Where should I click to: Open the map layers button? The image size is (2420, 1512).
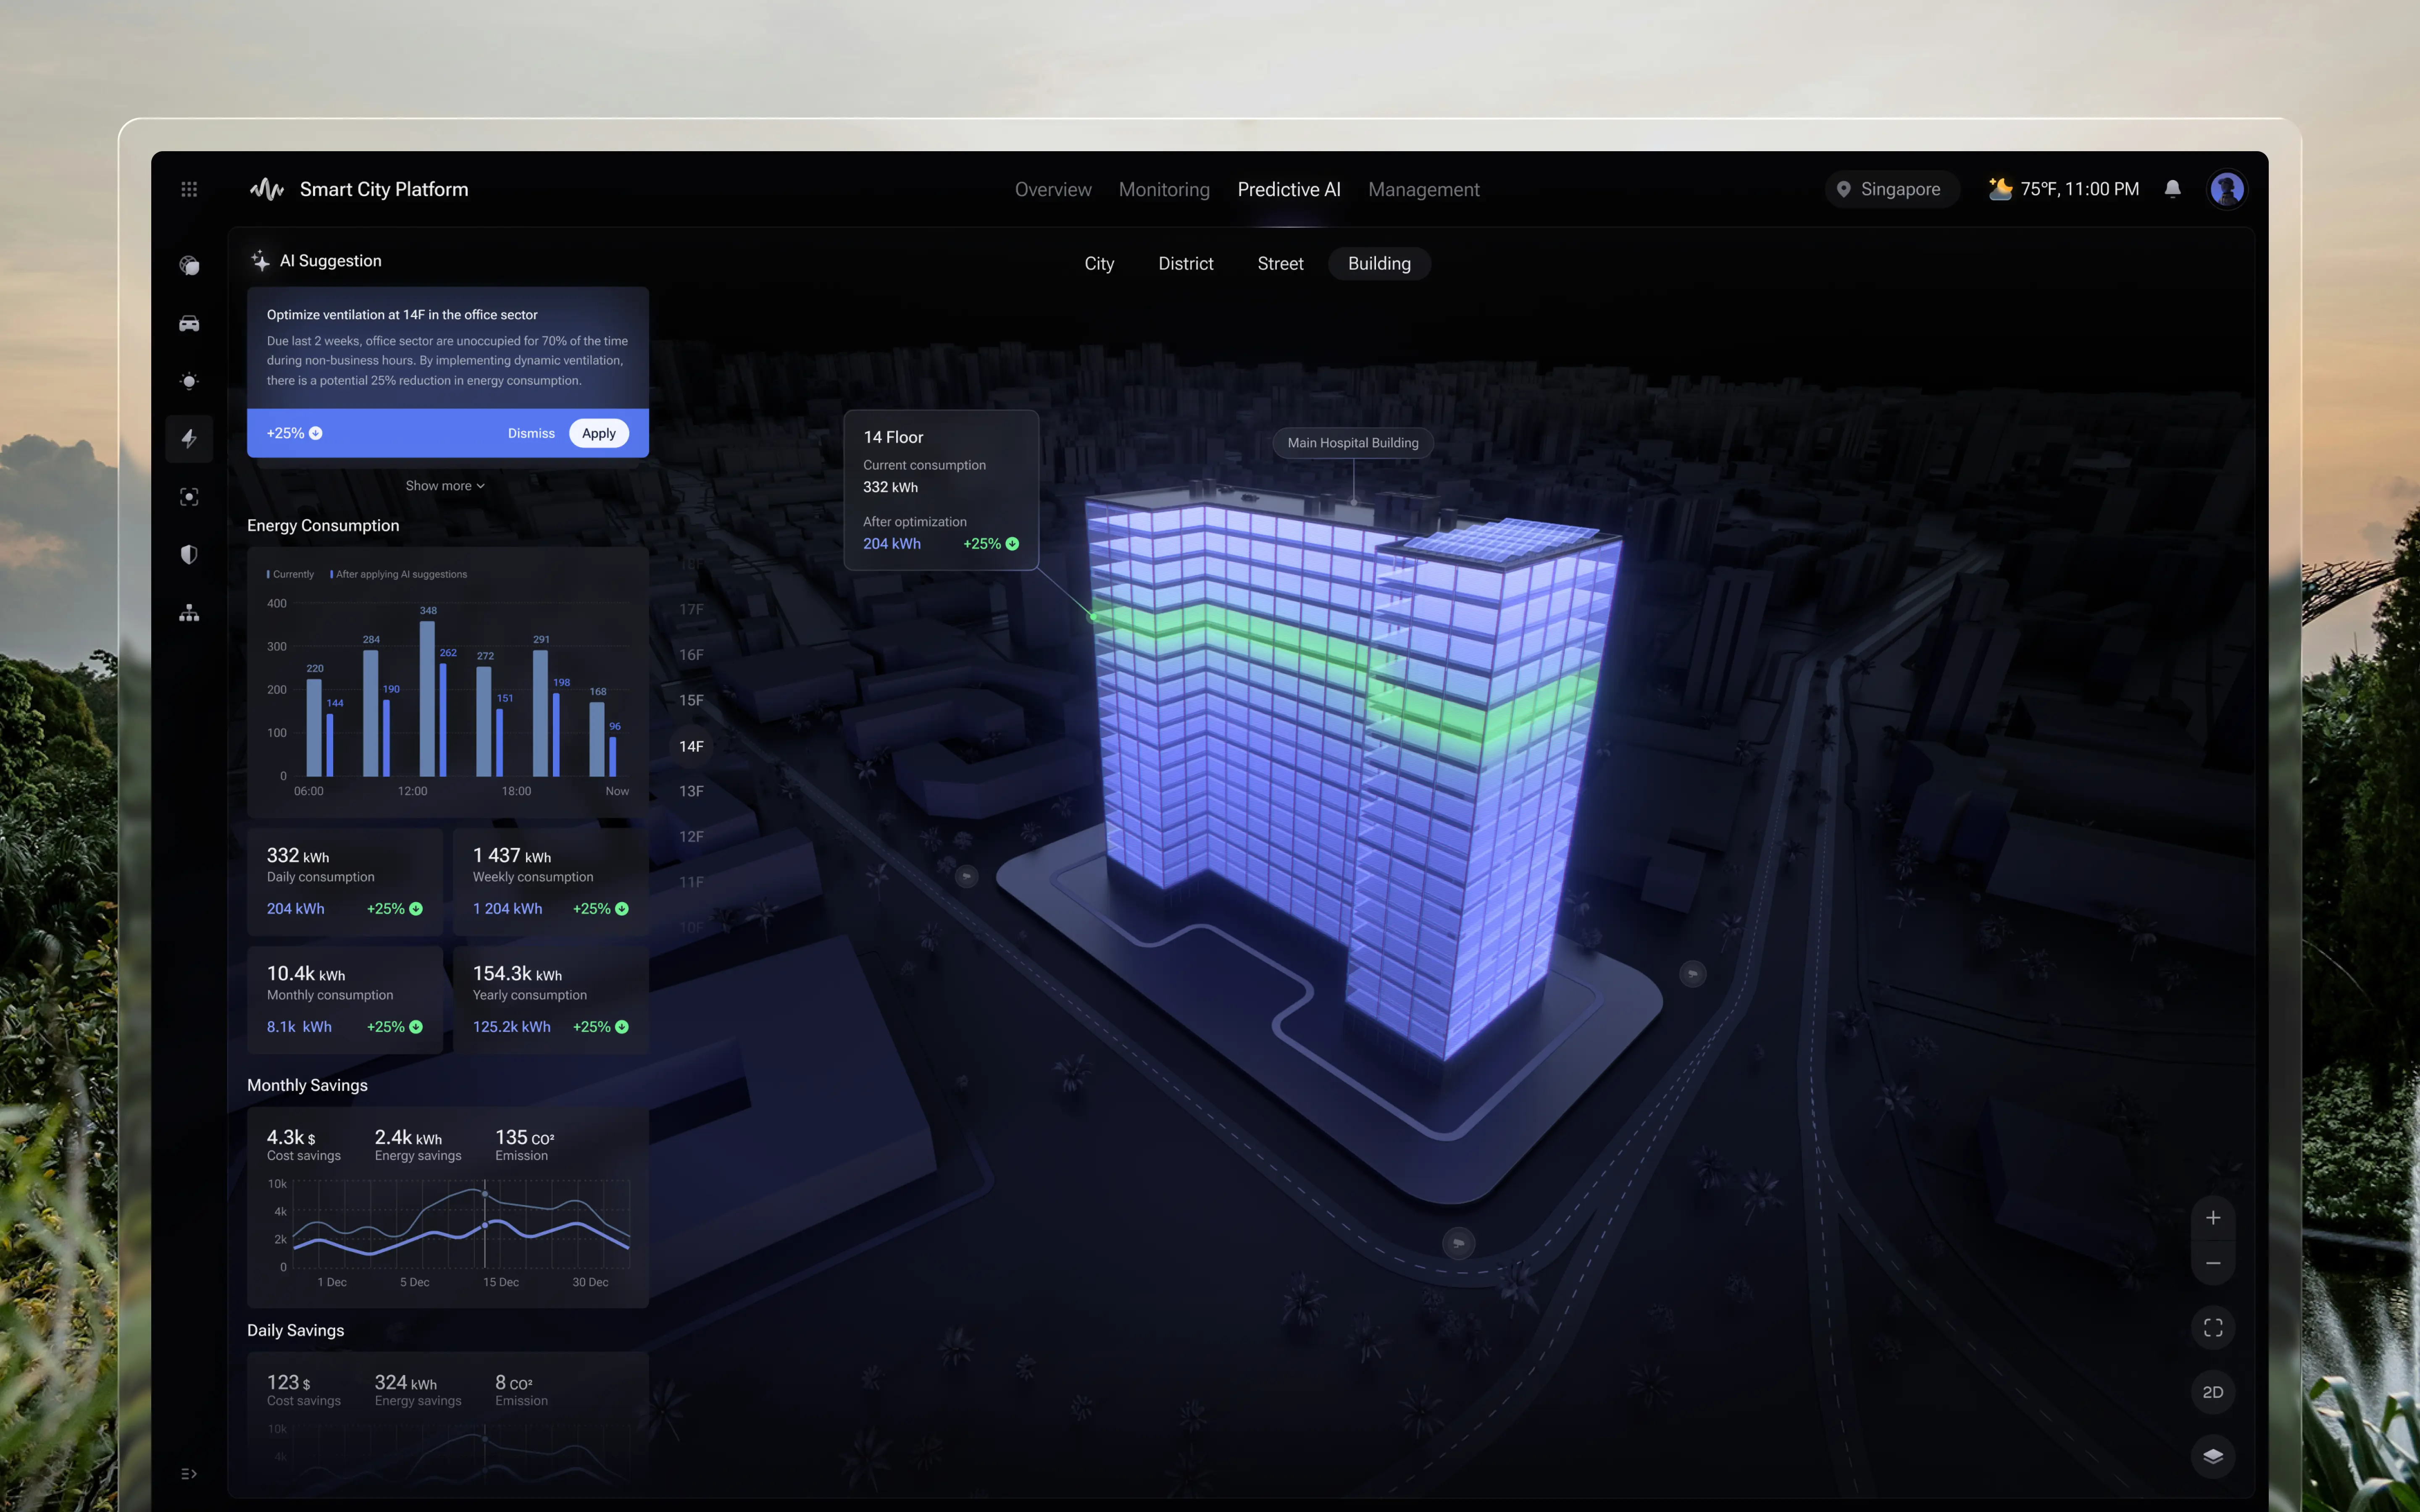2213,1456
